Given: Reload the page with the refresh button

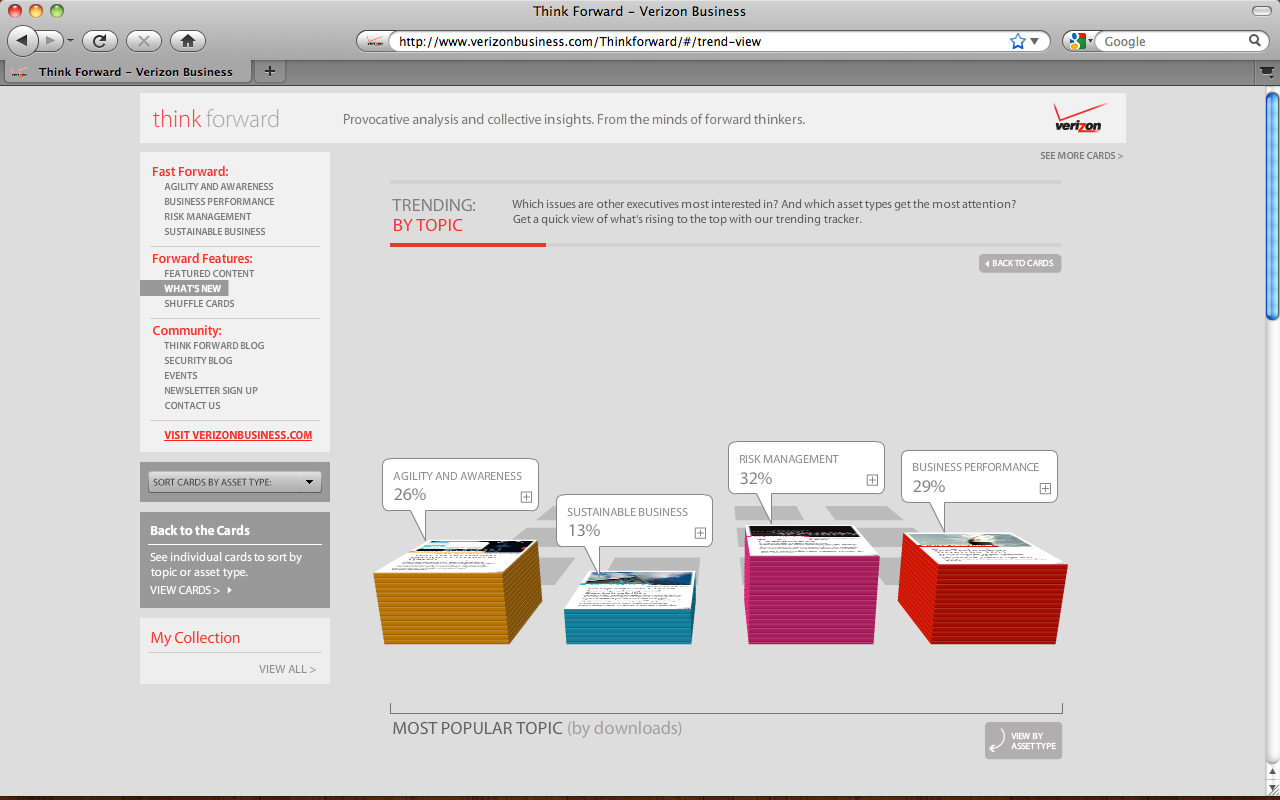Looking at the screenshot, I should (100, 41).
